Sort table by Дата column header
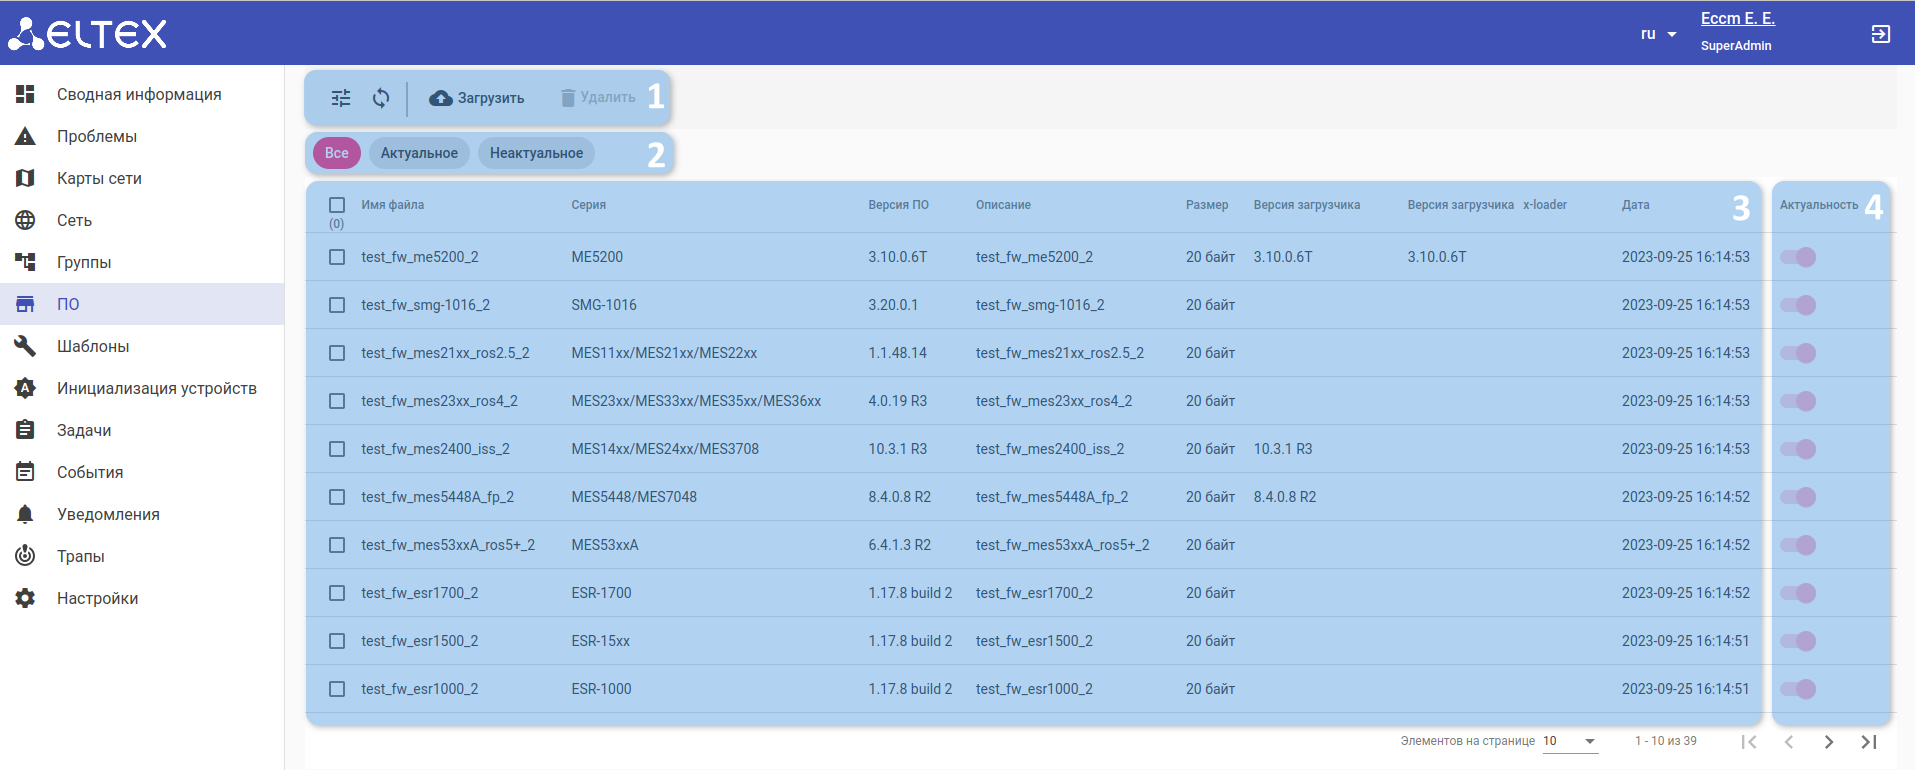Image resolution: width=1915 pixels, height=770 pixels. (x=1635, y=205)
